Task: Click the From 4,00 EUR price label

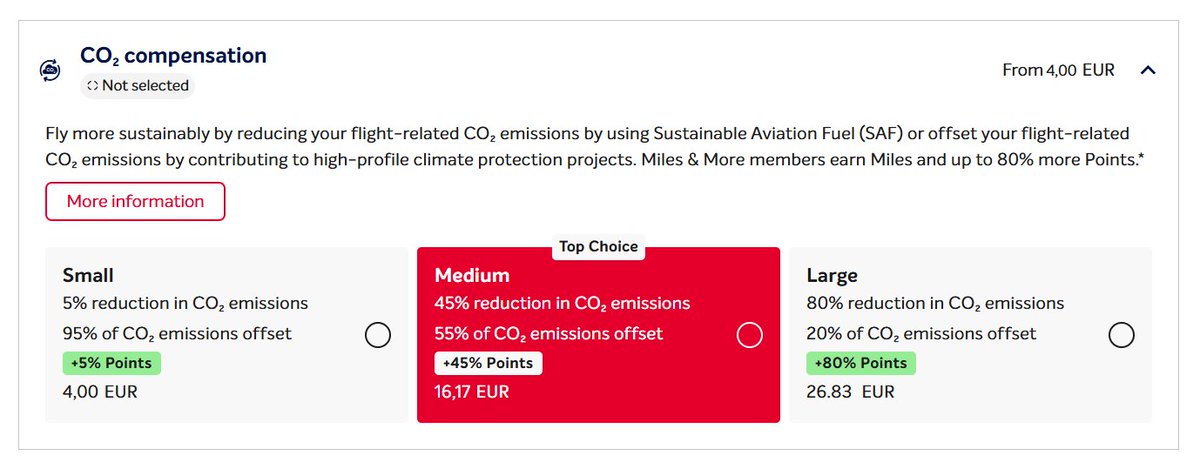Action: 1058,70
